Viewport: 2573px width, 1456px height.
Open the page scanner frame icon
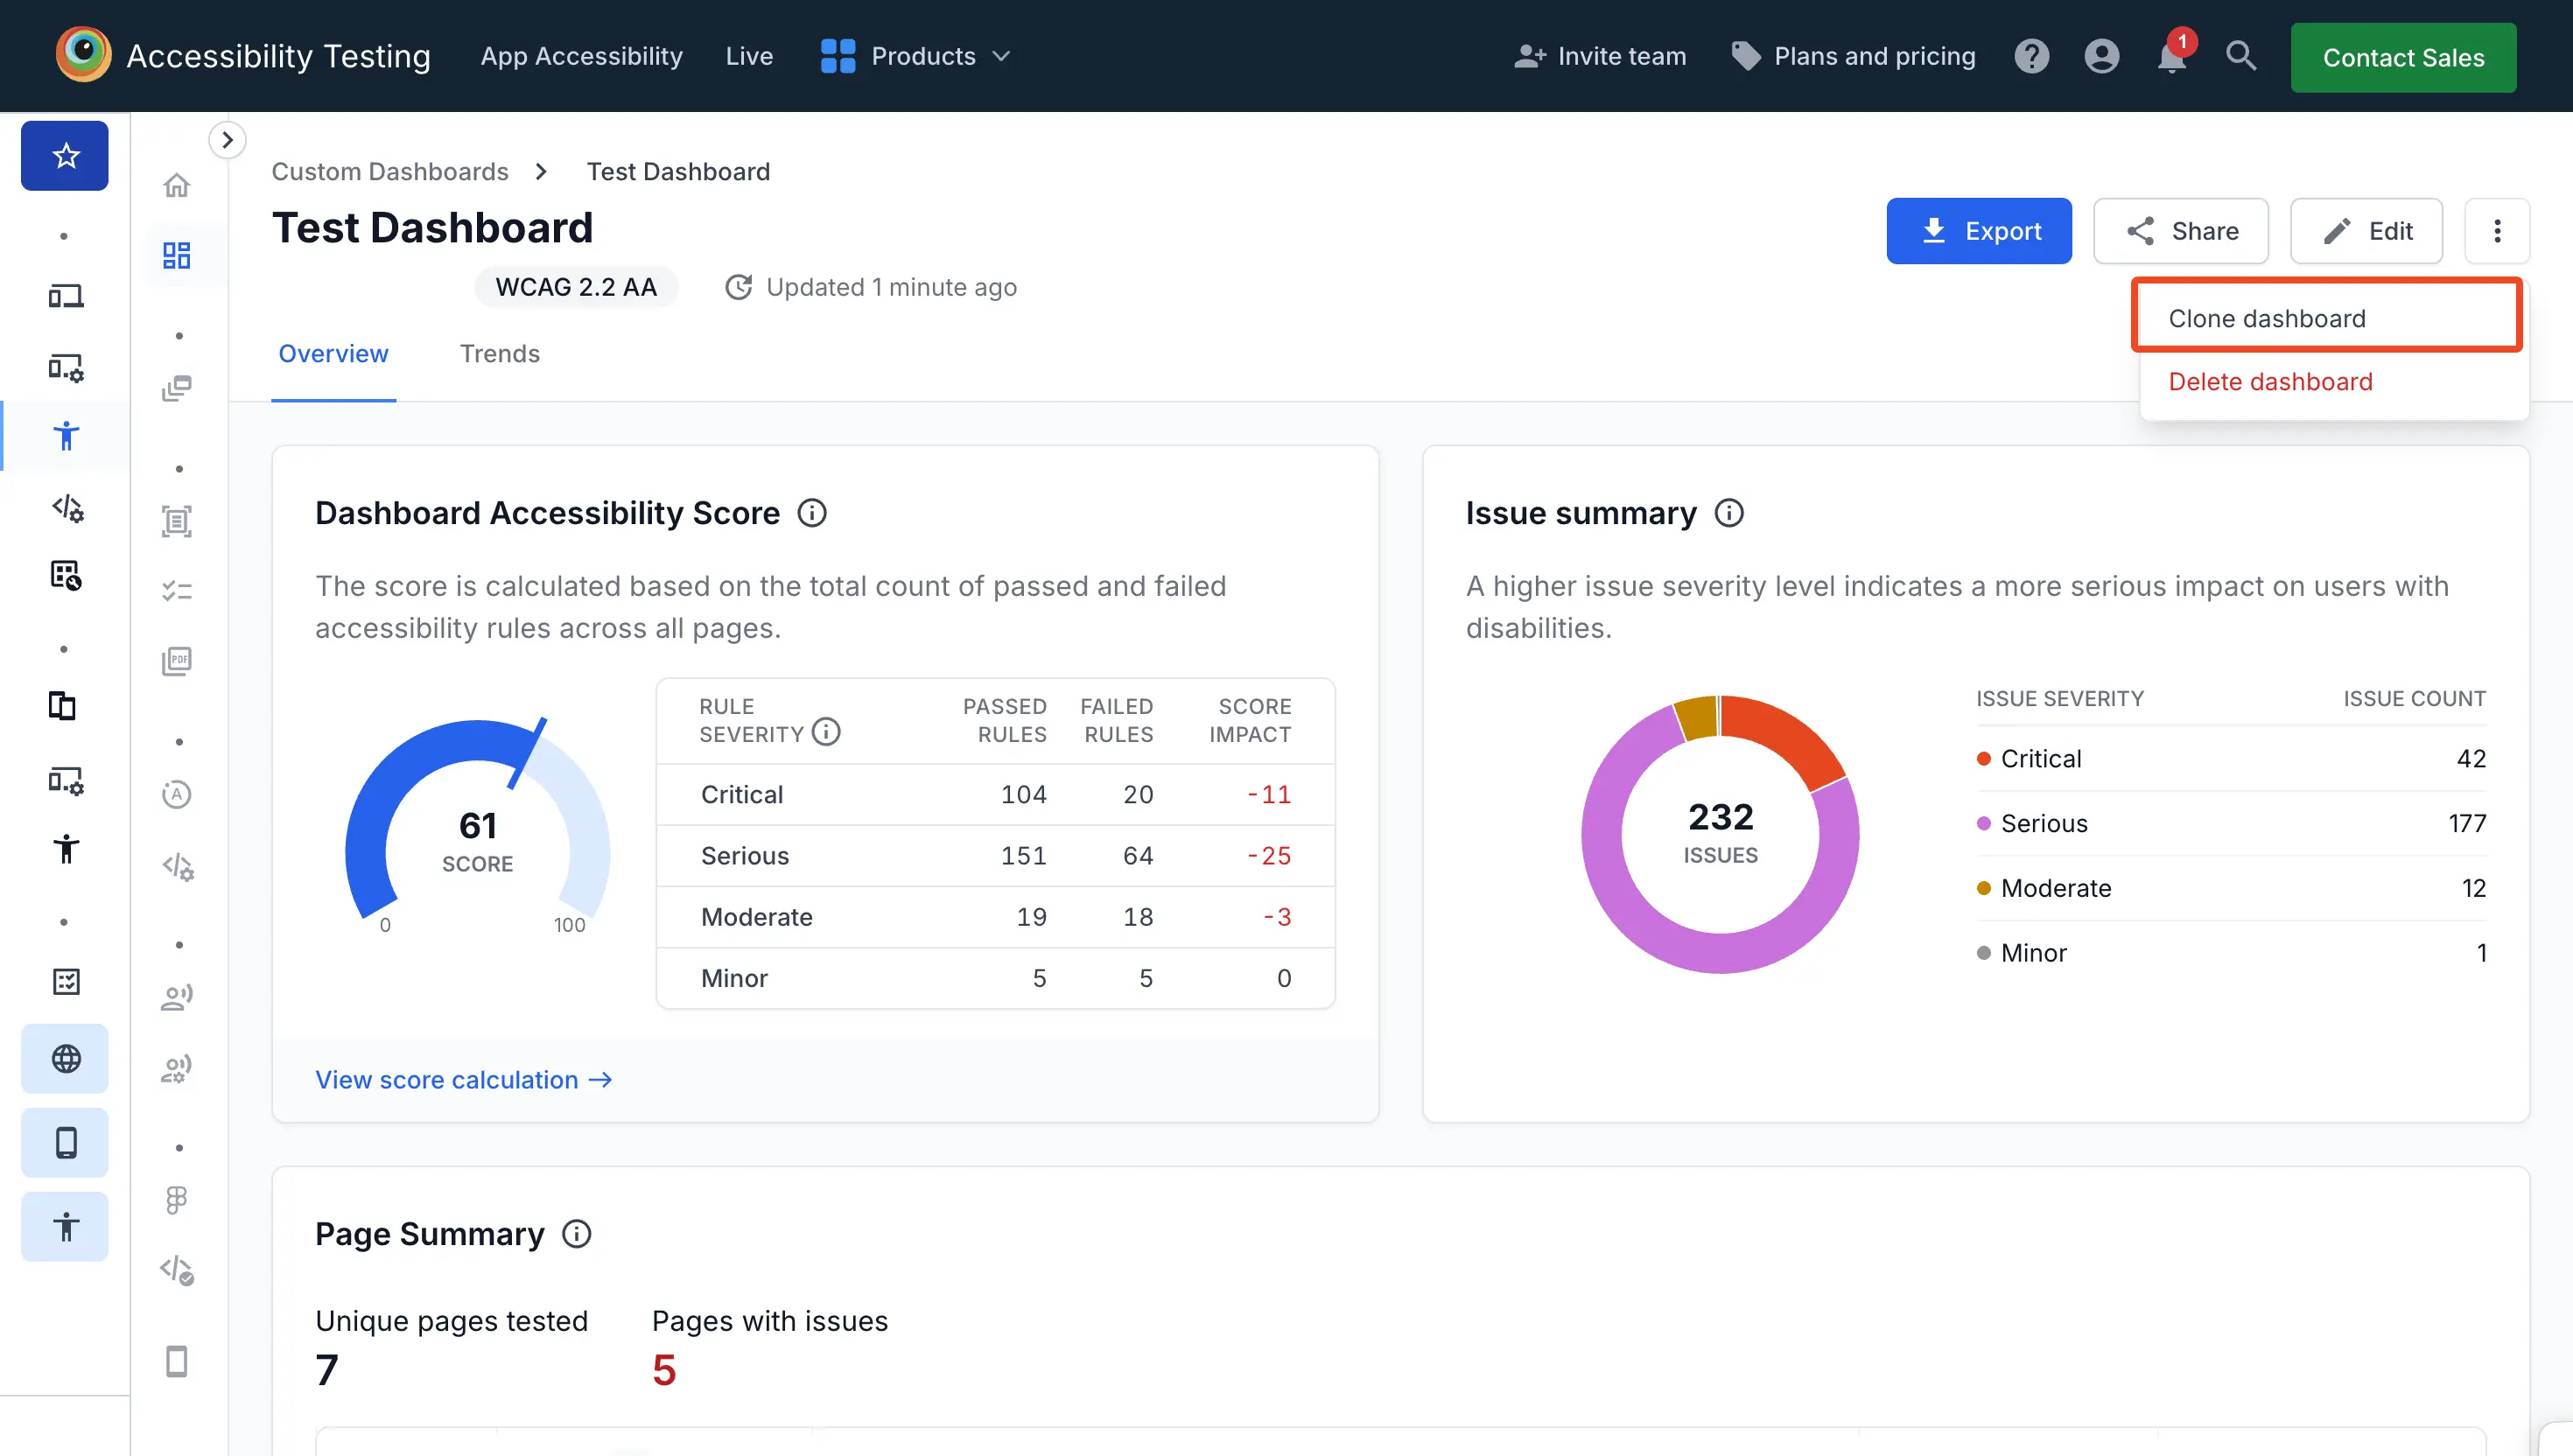[177, 521]
